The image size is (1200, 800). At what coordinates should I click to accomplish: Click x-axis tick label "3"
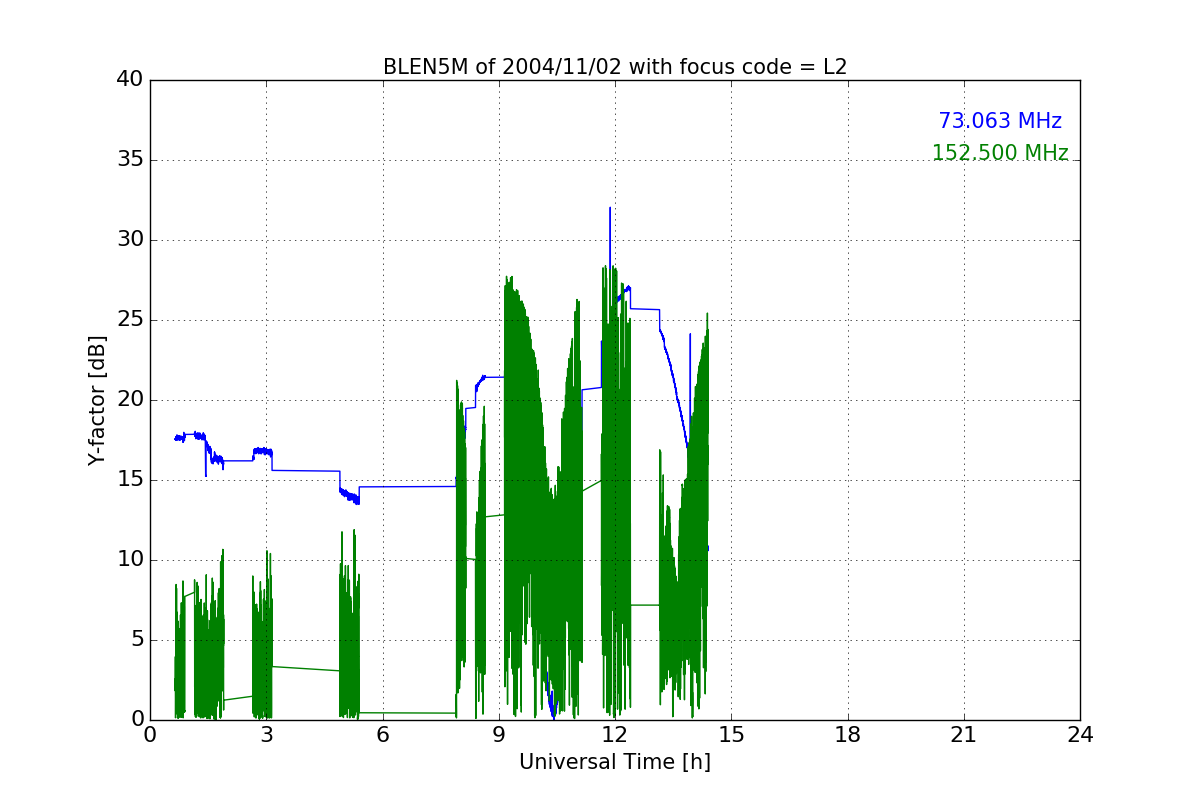(266, 735)
